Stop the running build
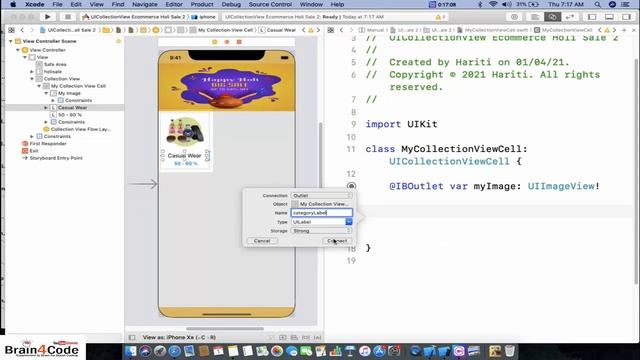The width and height of the screenshot is (640, 360). pyautogui.click(x=68, y=17)
